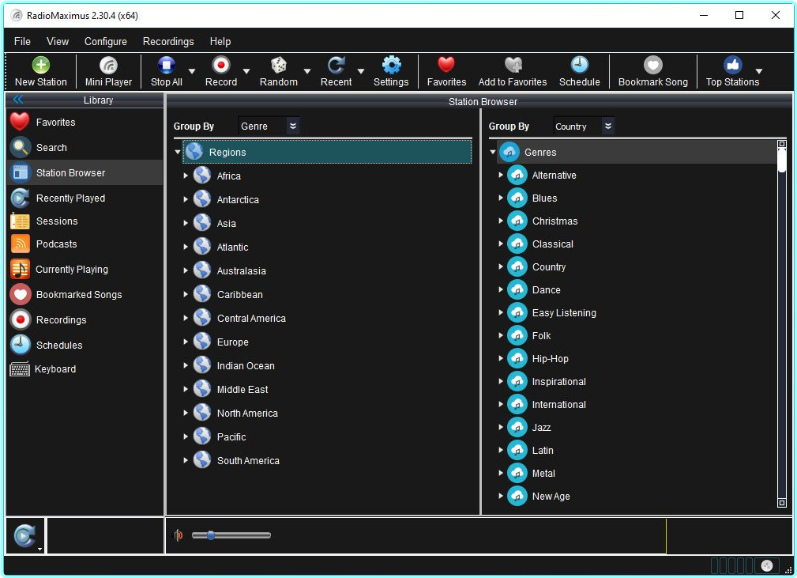Open Top Stations thumbs-up icon

tap(732, 66)
